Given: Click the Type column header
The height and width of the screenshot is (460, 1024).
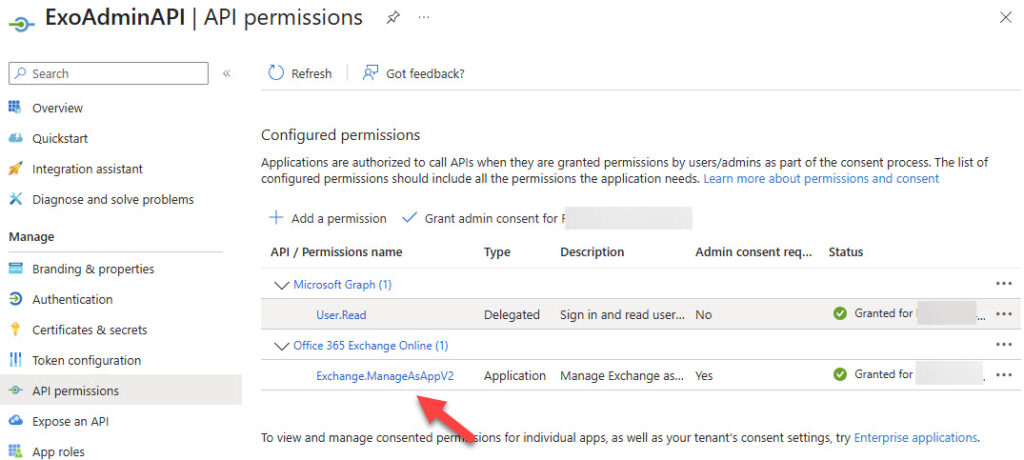Looking at the screenshot, I should pyautogui.click(x=497, y=252).
